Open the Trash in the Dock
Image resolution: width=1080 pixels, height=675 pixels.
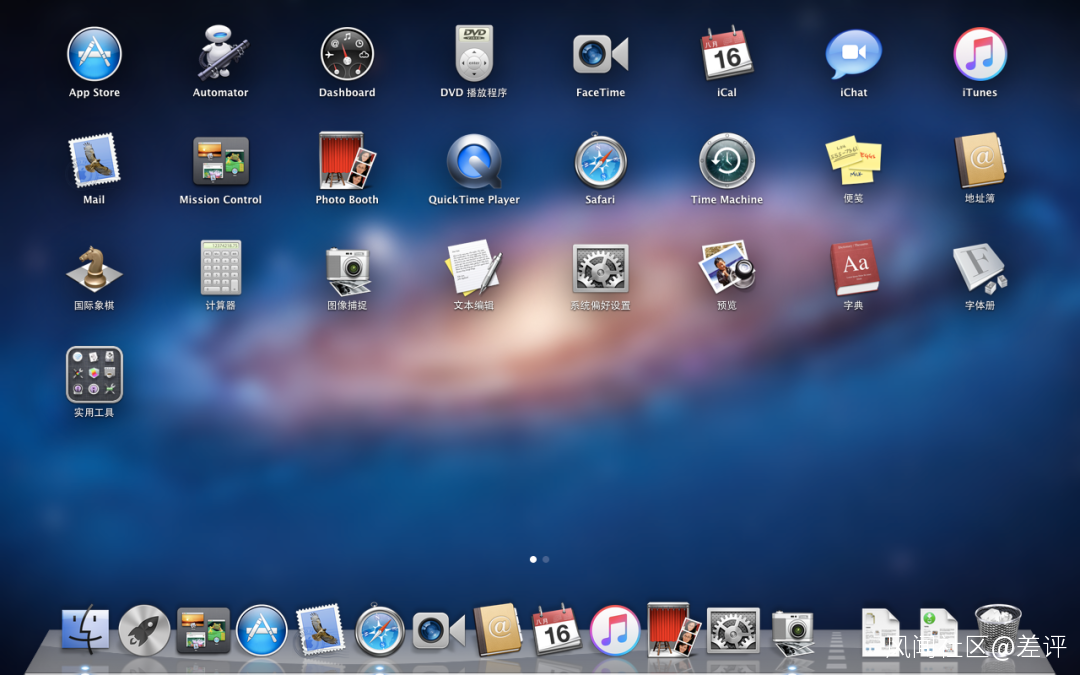(998, 630)
